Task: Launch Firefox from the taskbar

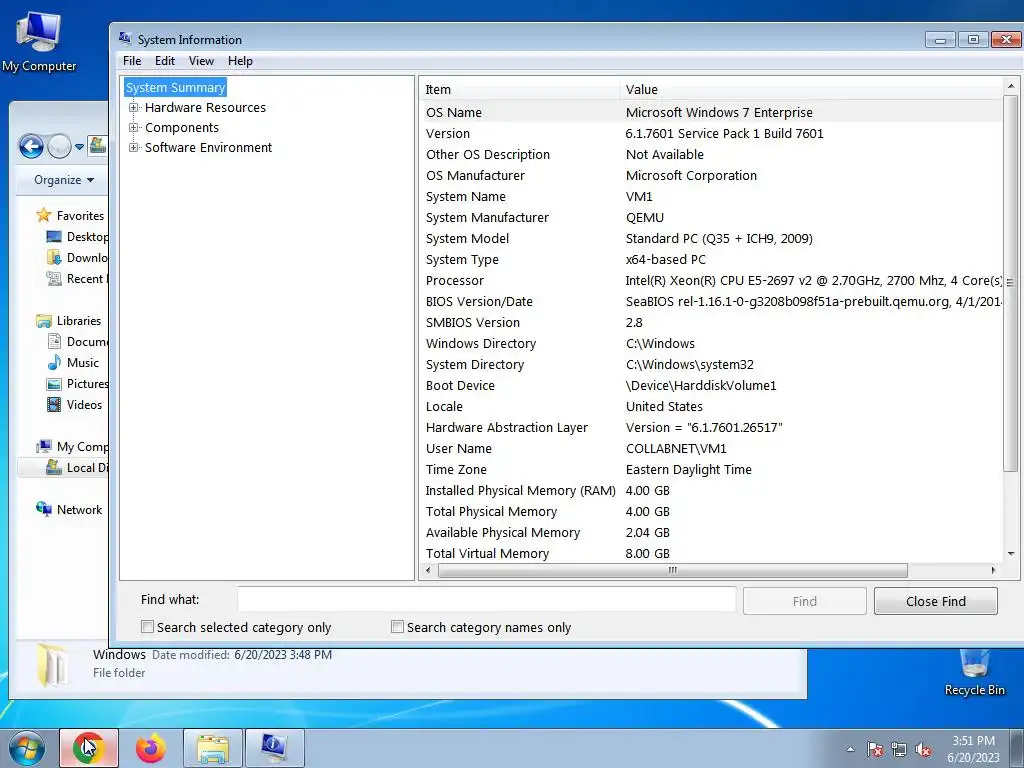Action: [151, 748]
